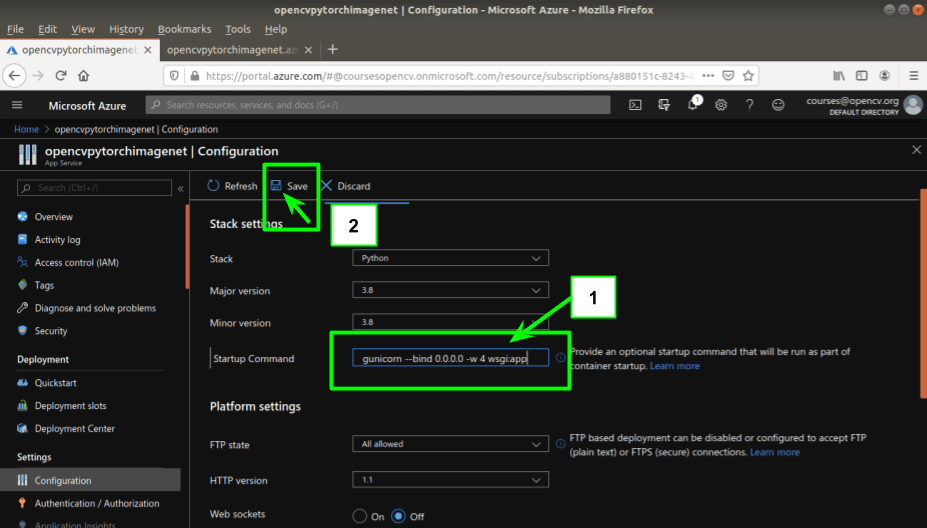Screen dimensions: 927x528
Task: Open the Firefox View menu
Action: coord(83,29)
